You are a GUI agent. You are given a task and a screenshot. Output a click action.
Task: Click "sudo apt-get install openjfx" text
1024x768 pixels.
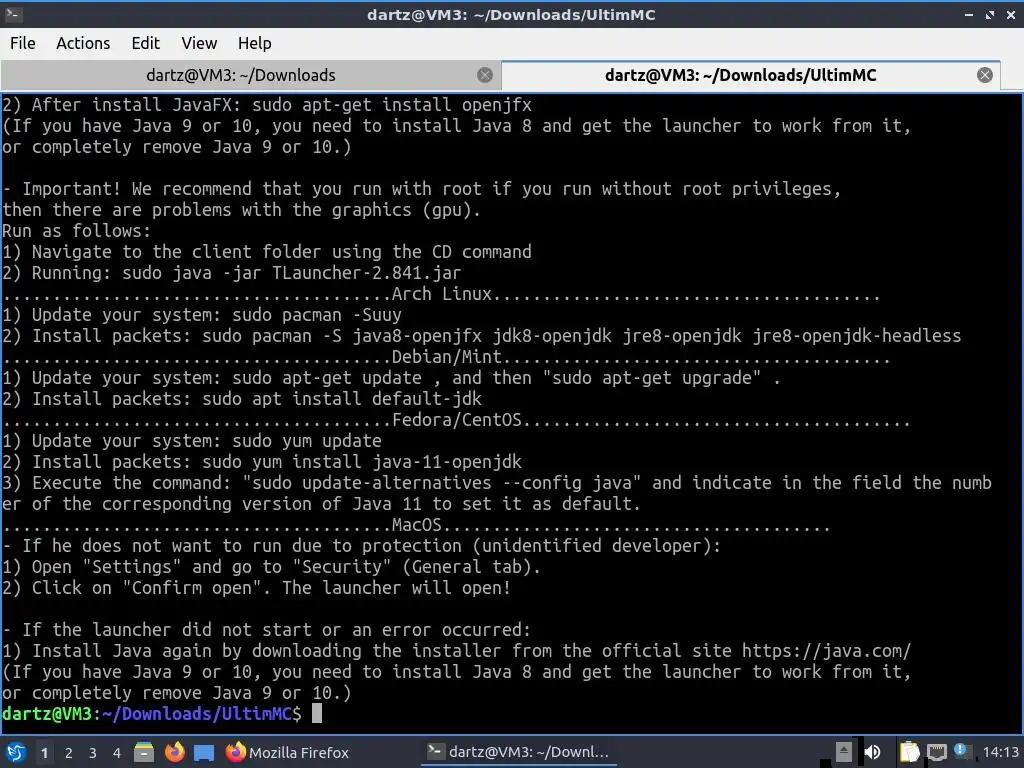[x=392, y=105]
